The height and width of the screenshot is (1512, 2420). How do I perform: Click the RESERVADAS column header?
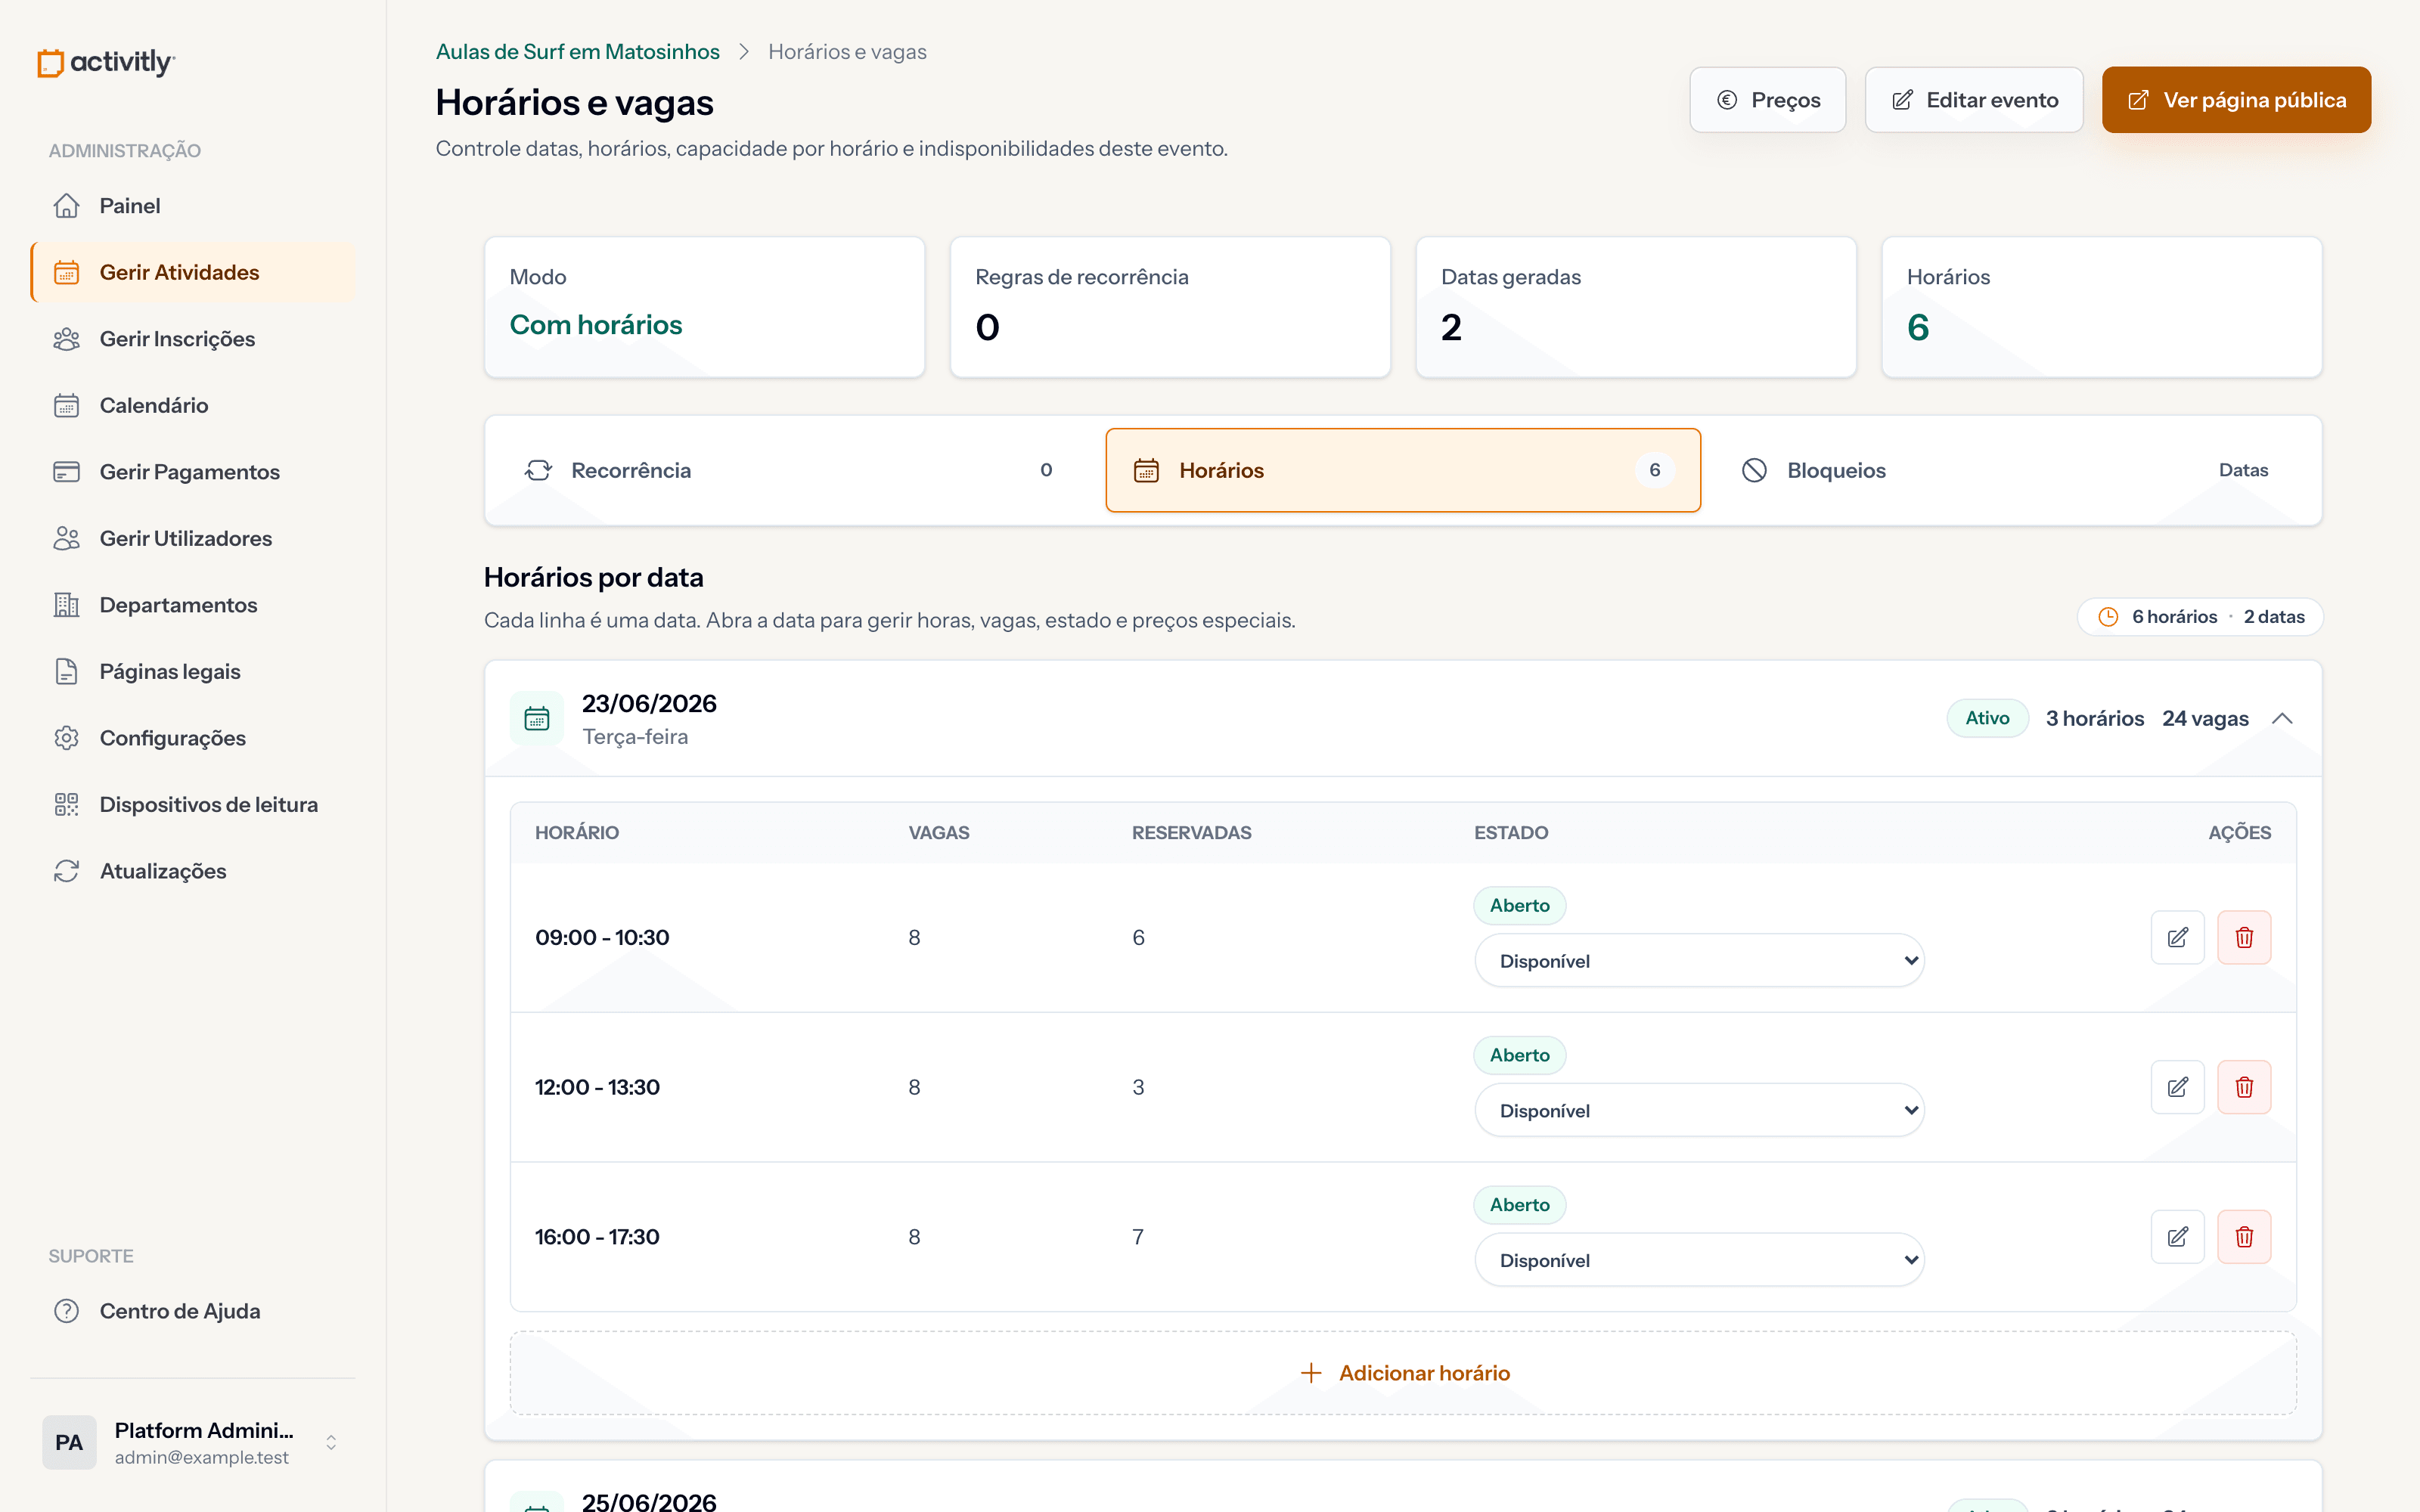(x=1191, y=833)
